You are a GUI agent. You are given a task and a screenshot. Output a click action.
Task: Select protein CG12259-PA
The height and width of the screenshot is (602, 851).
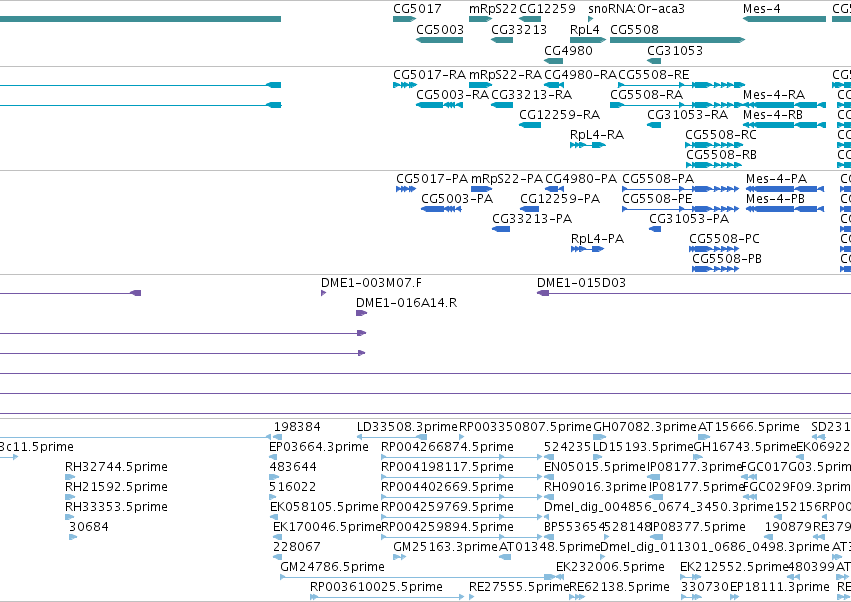(560, 199)
